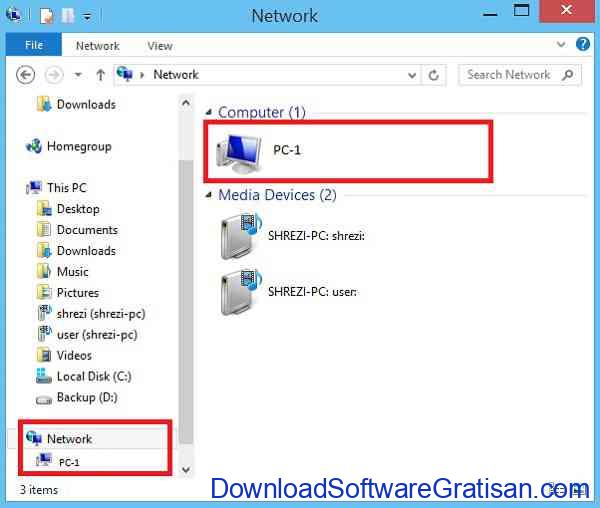
Task: Click the Homegroup icon in sidebar
Action: pos(34,146)
